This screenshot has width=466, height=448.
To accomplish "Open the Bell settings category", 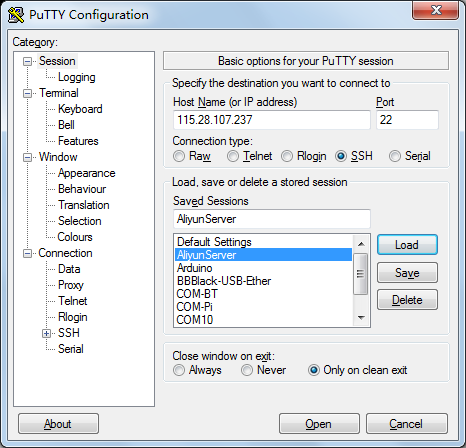I will coord(66,125).
